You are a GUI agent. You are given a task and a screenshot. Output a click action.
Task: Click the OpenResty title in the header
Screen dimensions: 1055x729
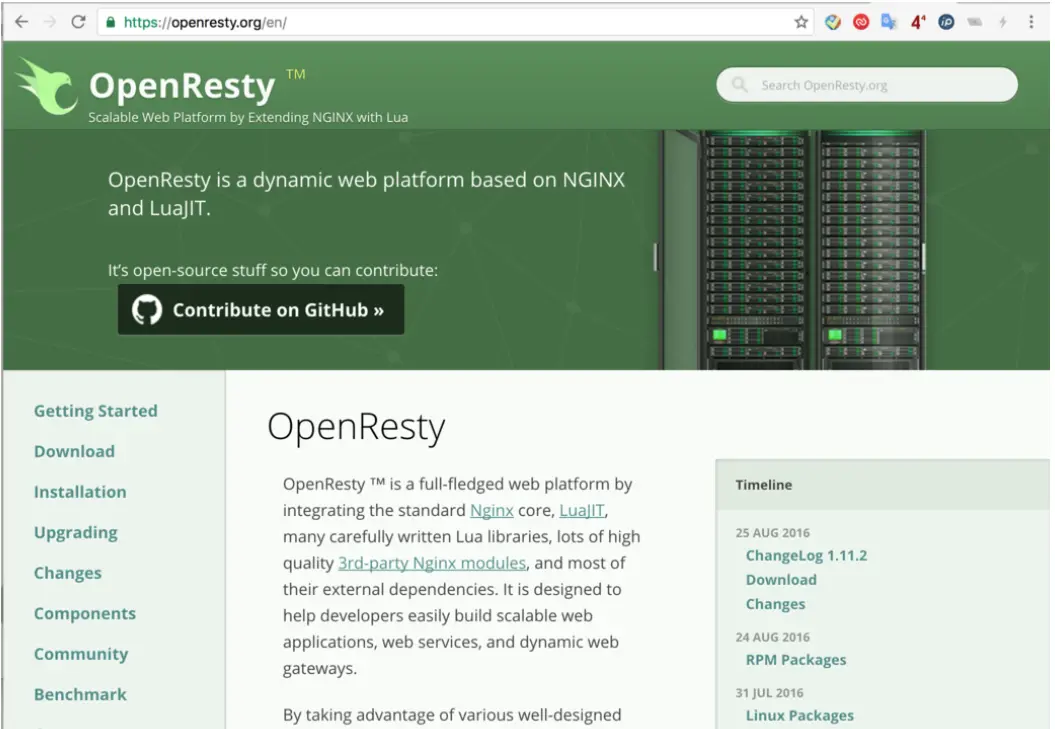182,86
